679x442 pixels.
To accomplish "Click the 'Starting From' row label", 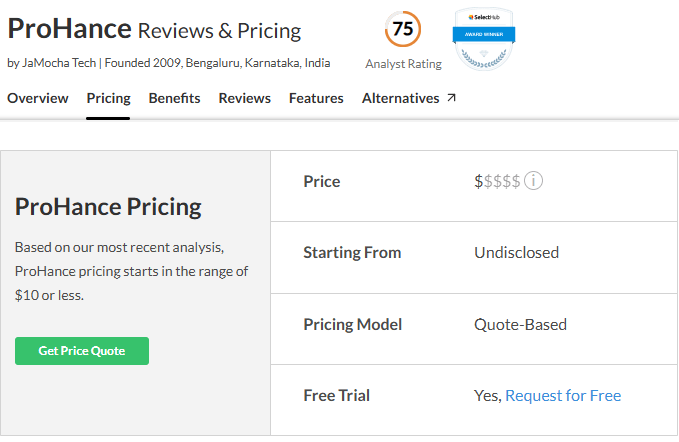I will point(352,252).
